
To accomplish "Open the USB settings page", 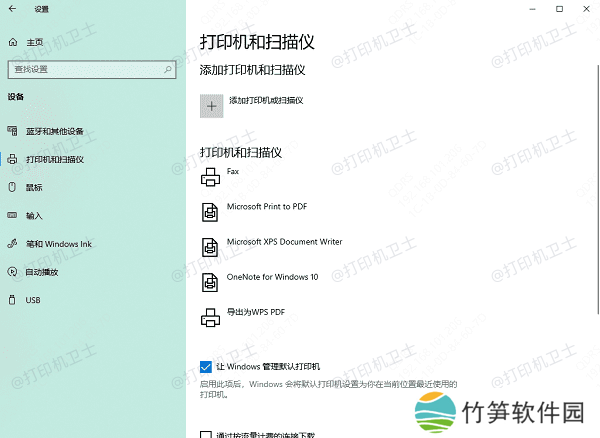I will (x=33, y=300).
